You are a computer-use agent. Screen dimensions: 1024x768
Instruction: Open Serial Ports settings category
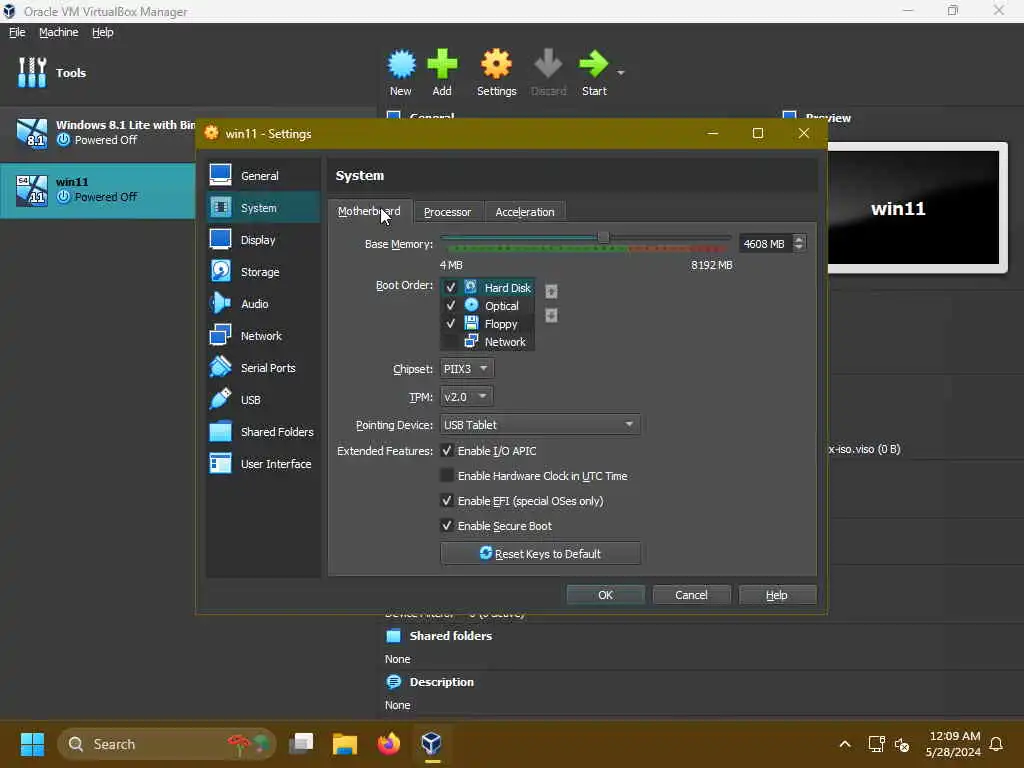(x=263, y=368)
